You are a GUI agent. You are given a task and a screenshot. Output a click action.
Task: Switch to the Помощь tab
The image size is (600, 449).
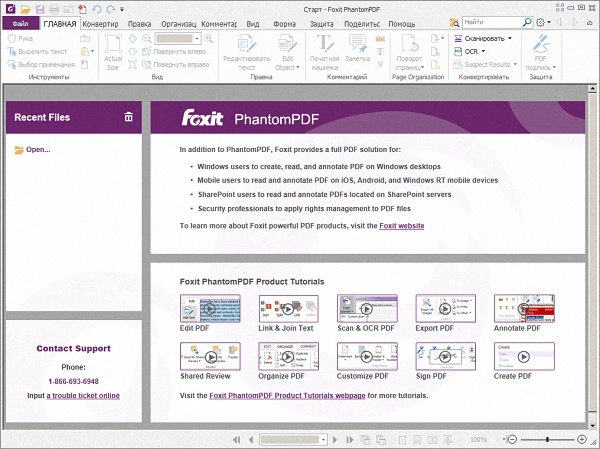[402, 24]
